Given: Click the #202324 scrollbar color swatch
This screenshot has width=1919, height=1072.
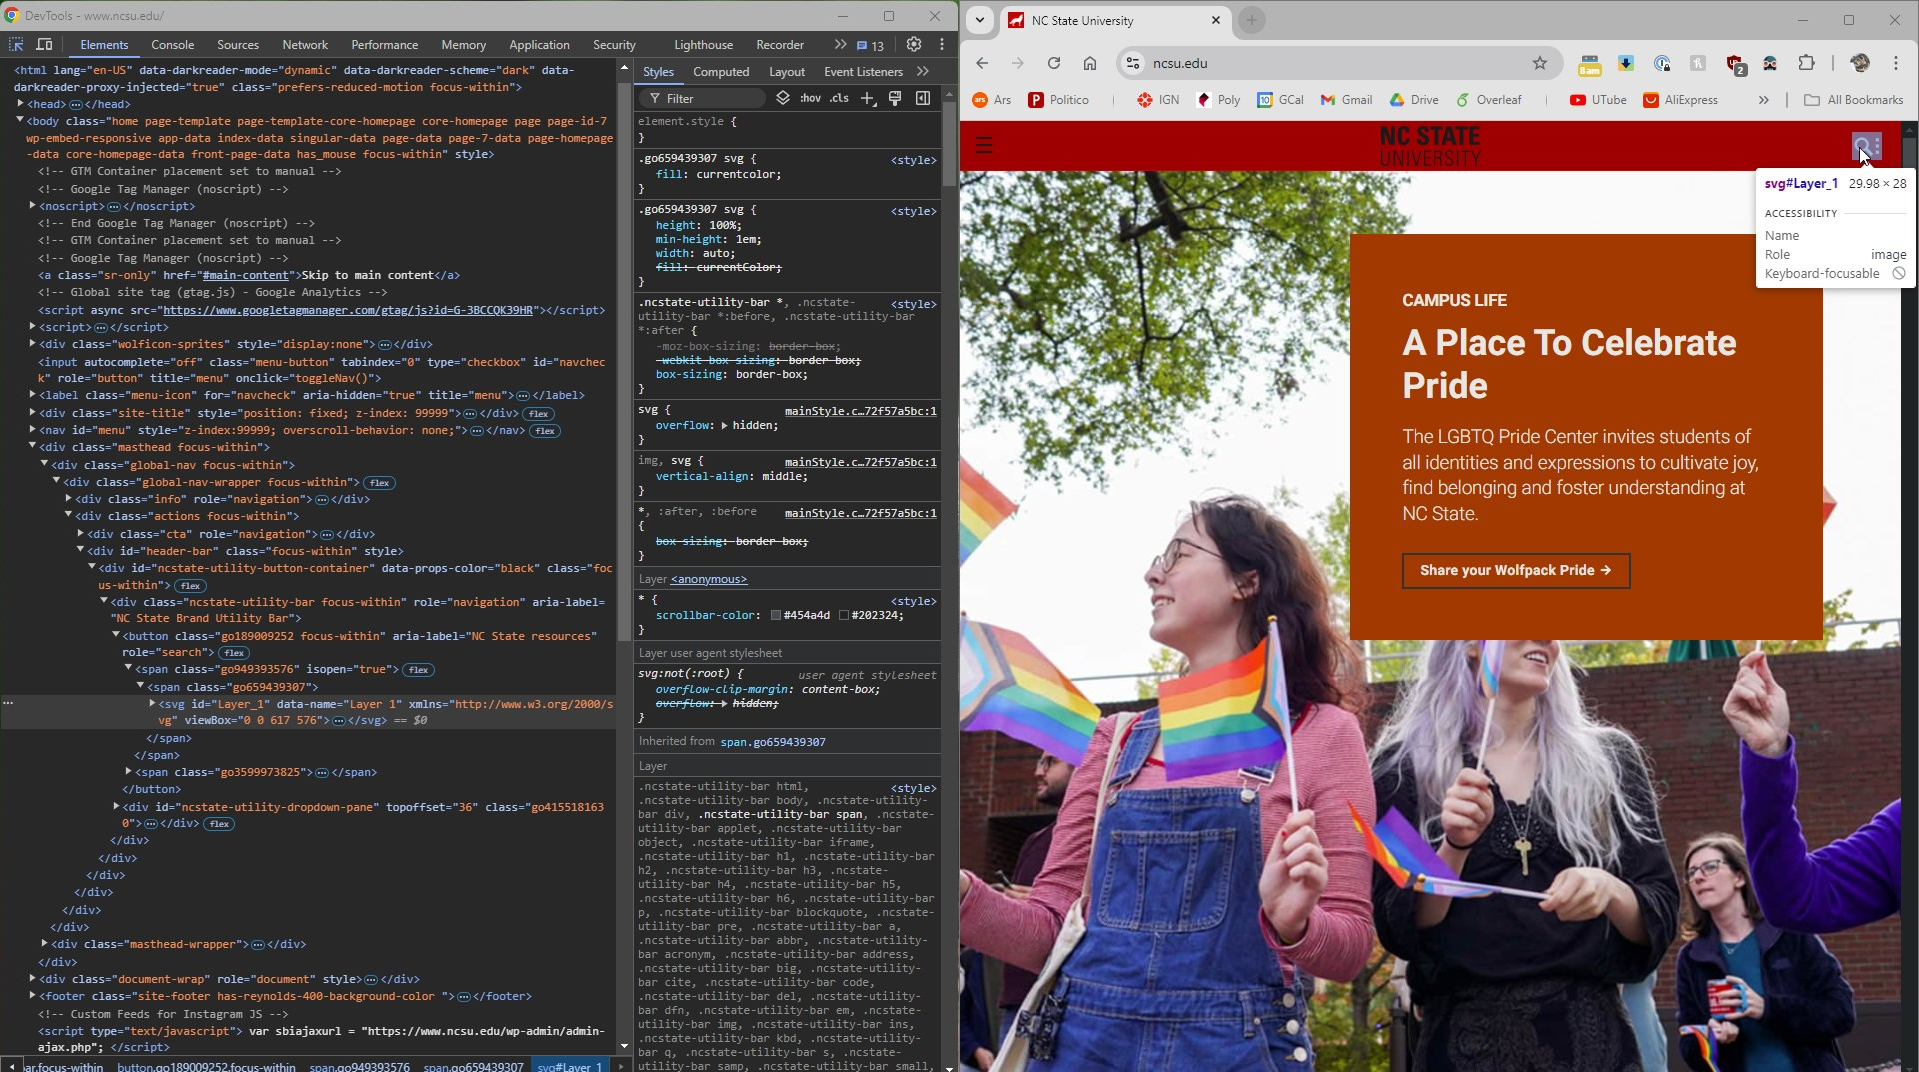Looking at the screenshot, I should click(x=844, y=615).
